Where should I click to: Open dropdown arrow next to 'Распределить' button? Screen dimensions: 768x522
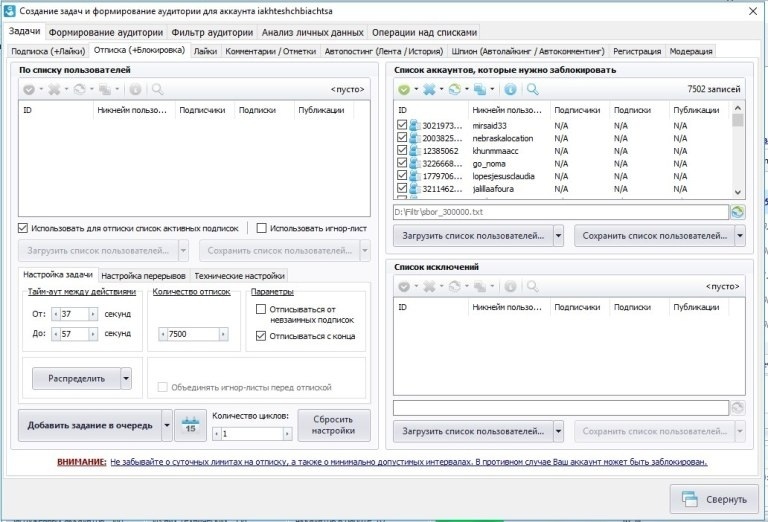pos(126,379)
